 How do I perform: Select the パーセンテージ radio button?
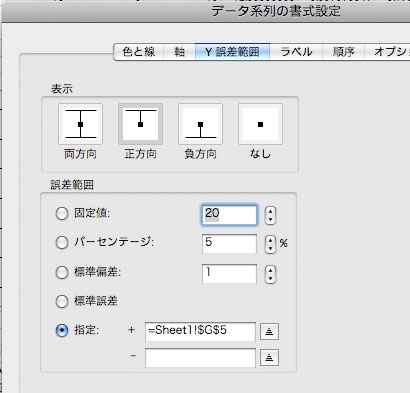(62, 243)
